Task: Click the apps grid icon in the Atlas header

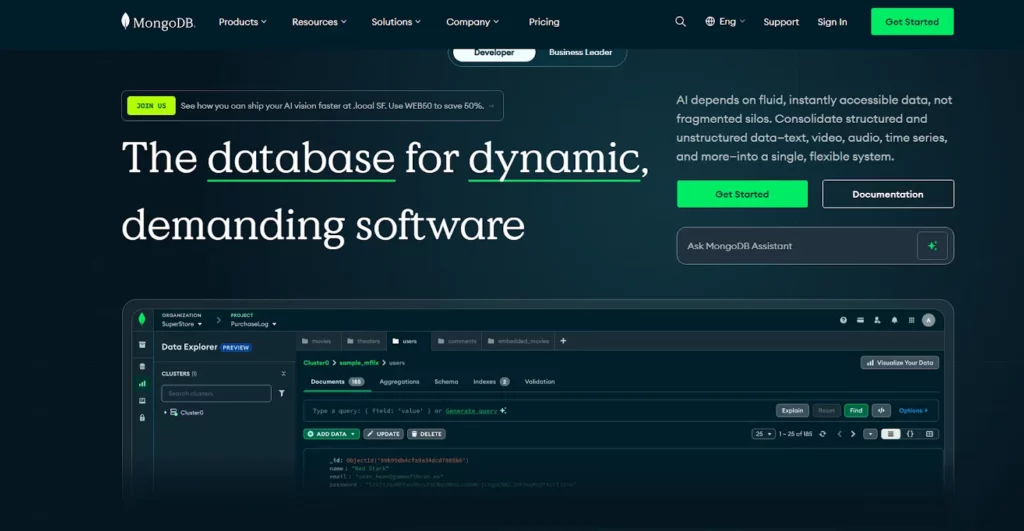Action: click(911, 320)
